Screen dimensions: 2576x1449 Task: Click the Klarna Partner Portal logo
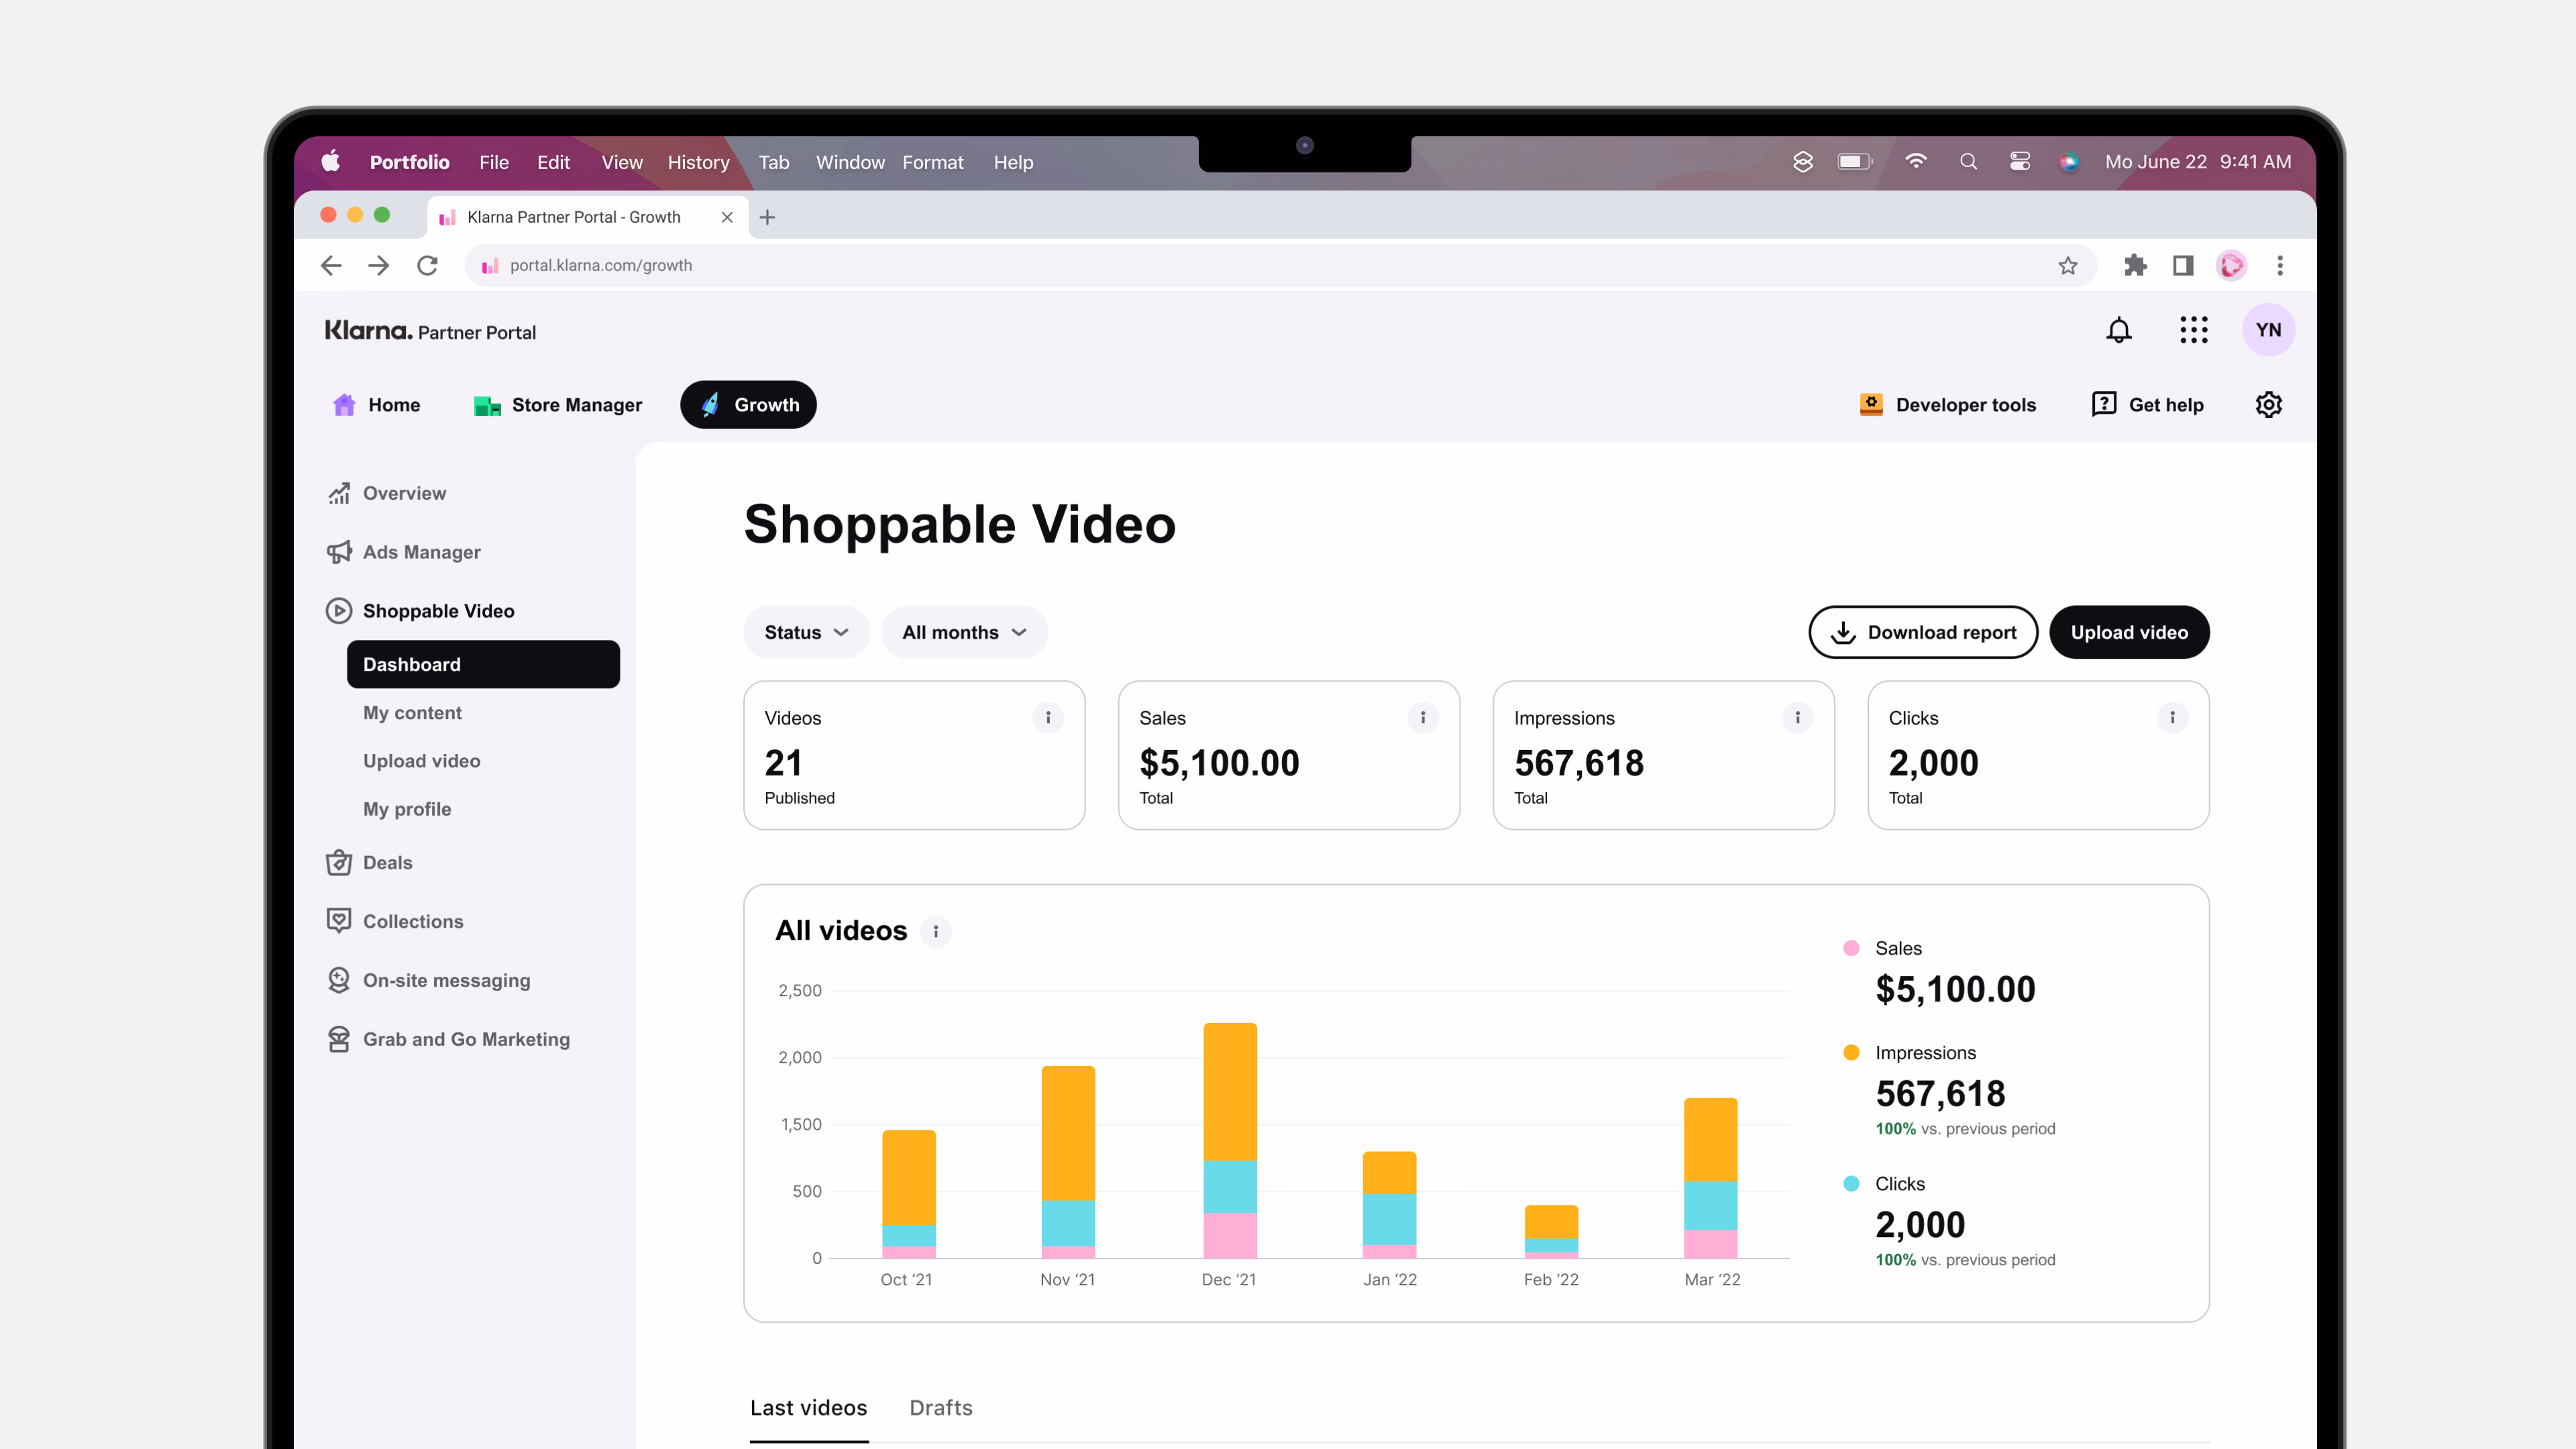click(x=430, y=331)
